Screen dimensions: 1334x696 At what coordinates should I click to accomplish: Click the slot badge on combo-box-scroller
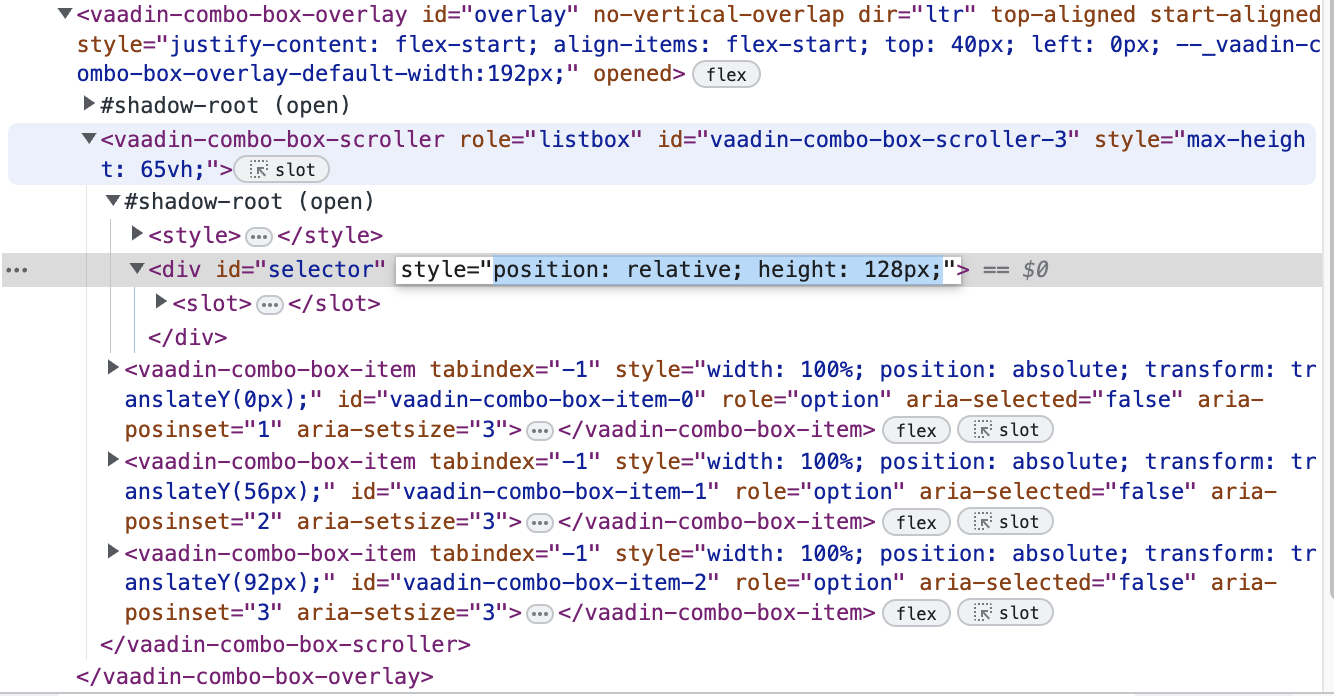pos(283,170)
